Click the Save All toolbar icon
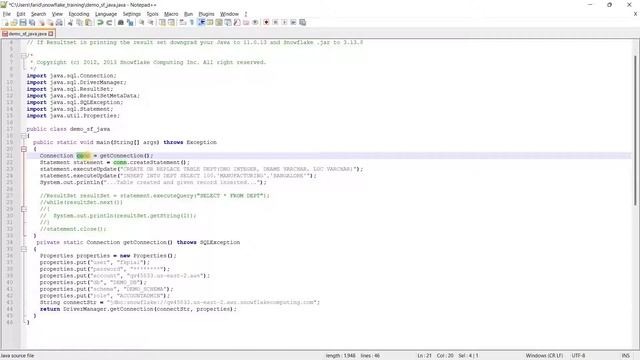This screenshot has width=640, height=360. (x=32, y=22)
